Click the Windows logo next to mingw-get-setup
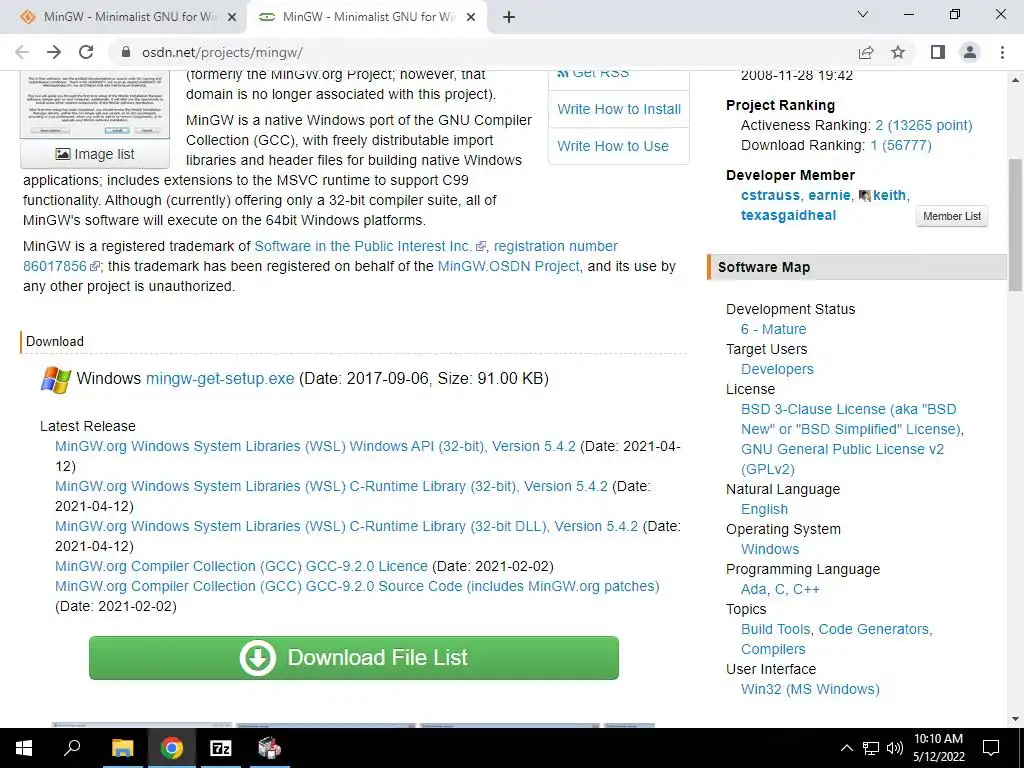1024x768 pixels. (x=56, y=379)
